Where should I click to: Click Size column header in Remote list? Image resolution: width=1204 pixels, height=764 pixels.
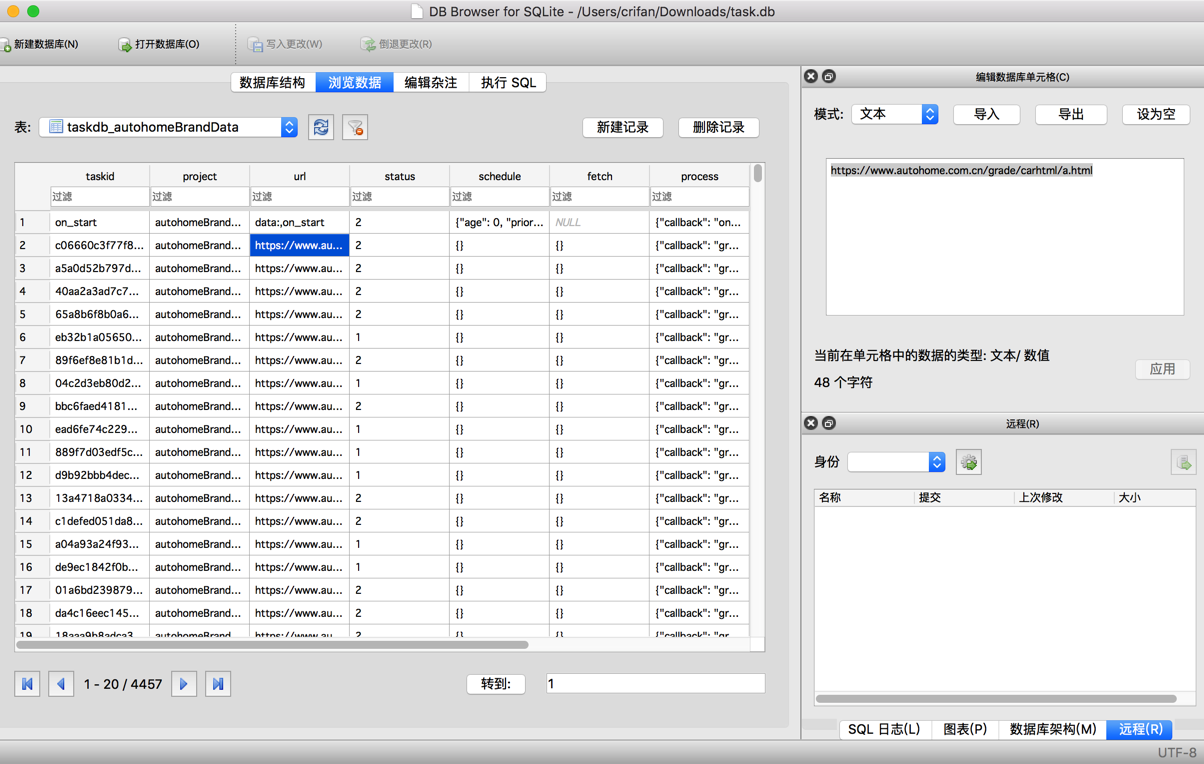(1155, 497)
